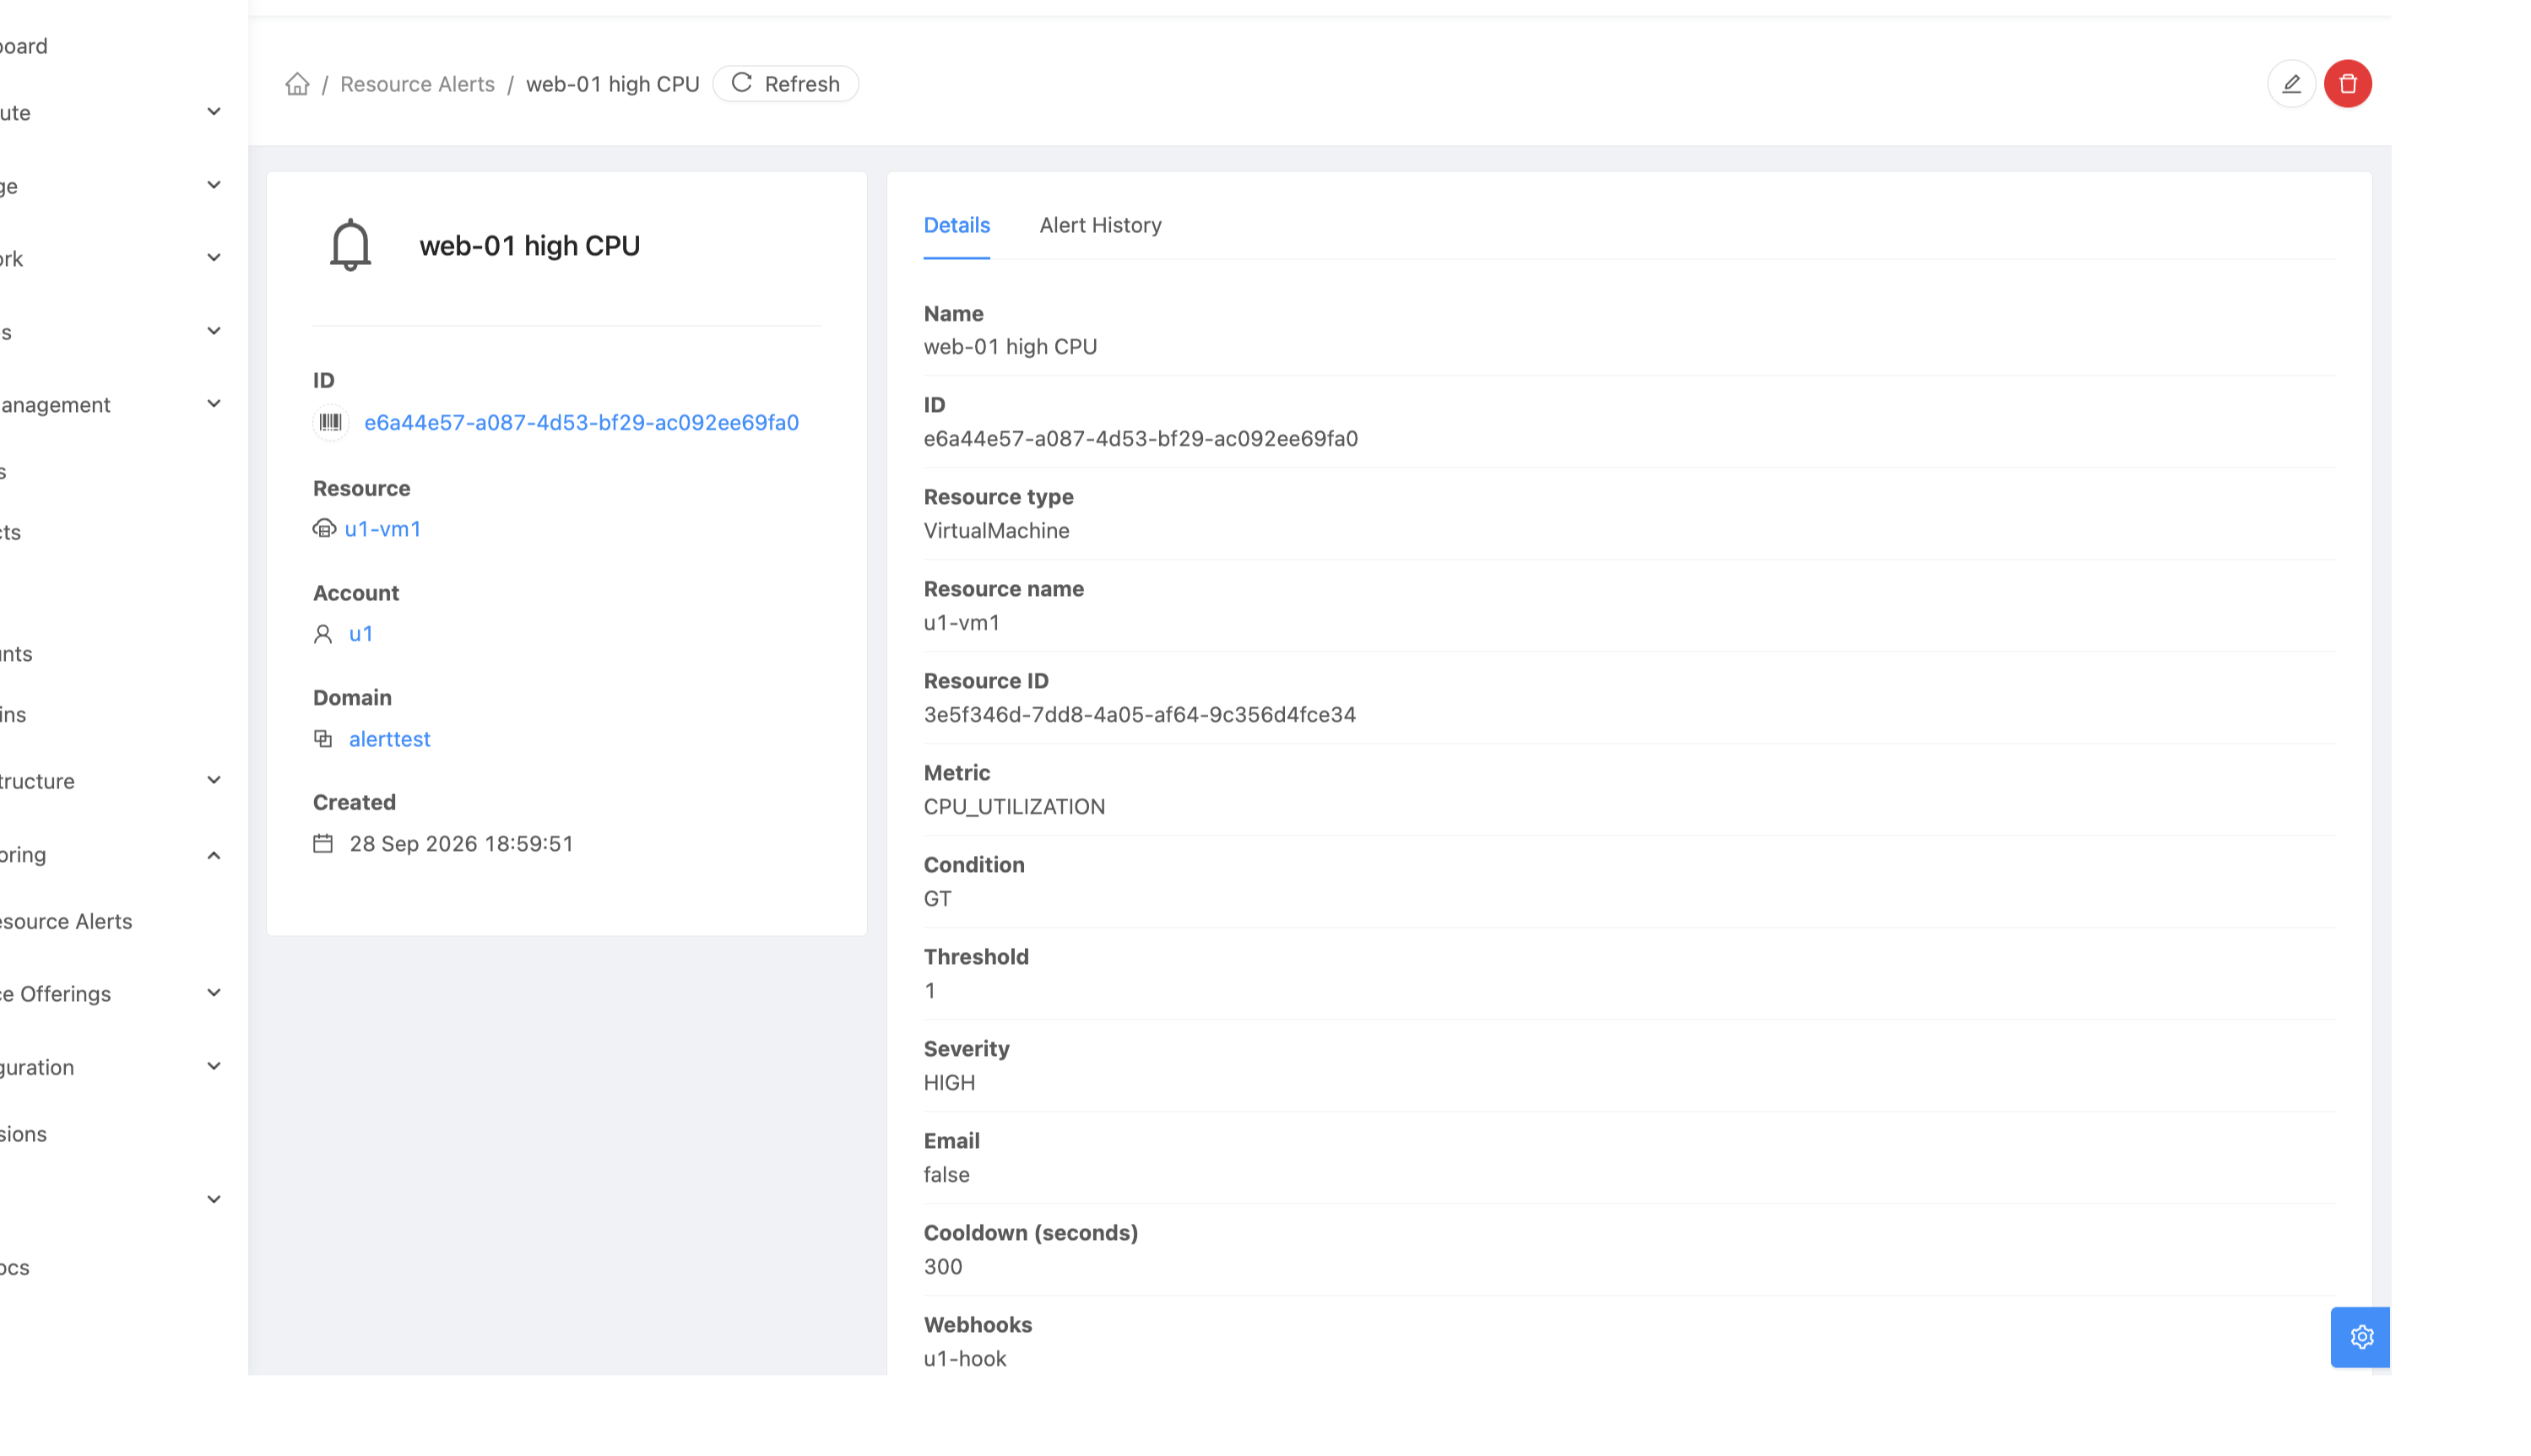Click the domain icon beside alerttest
Screen dimensions: 2531x1456
pyautogui.click(x=323, y=739)
